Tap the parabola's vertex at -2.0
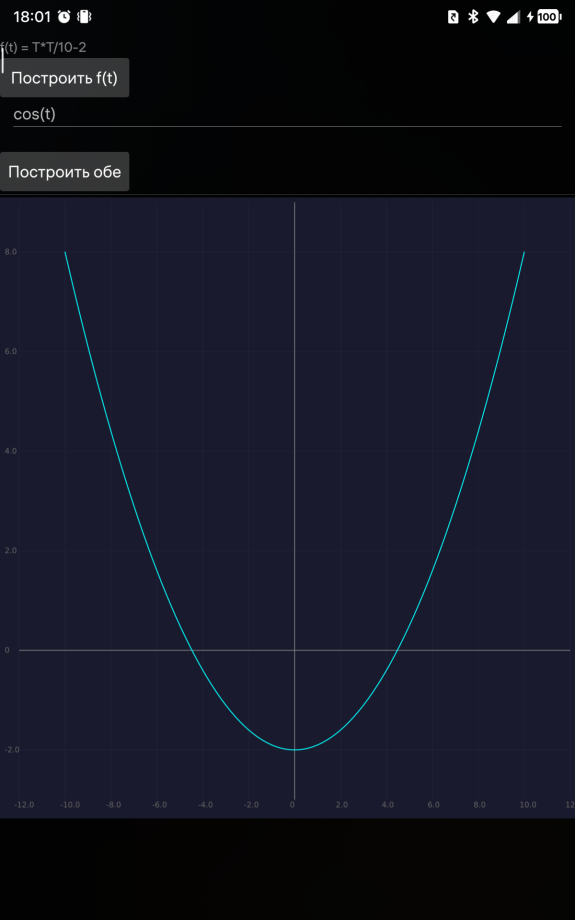The height and width of the screenshot is (920, 575). point(294,749)
